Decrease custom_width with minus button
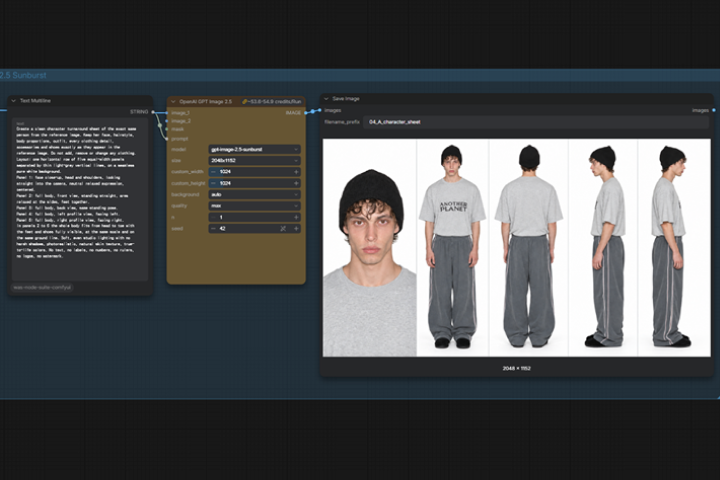The height and width of the screenshot is (480, 720). tap(214, 172)
